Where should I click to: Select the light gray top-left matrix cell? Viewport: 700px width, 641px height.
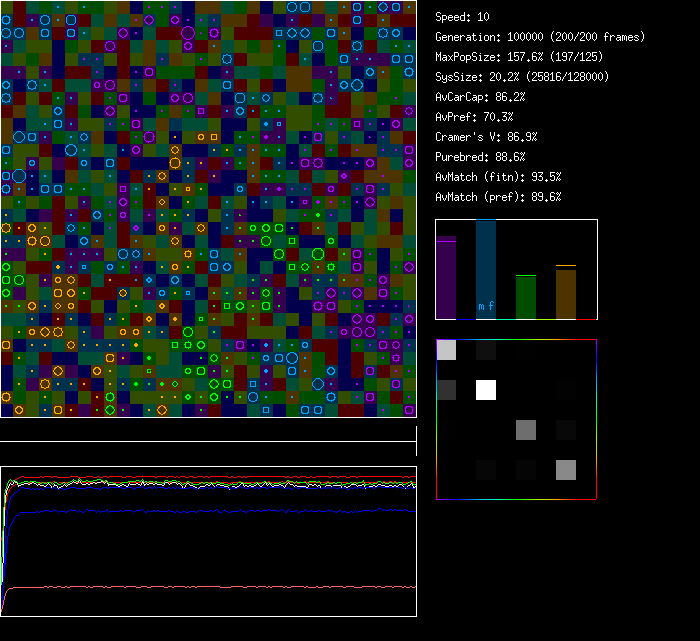[x=446, y=350]
